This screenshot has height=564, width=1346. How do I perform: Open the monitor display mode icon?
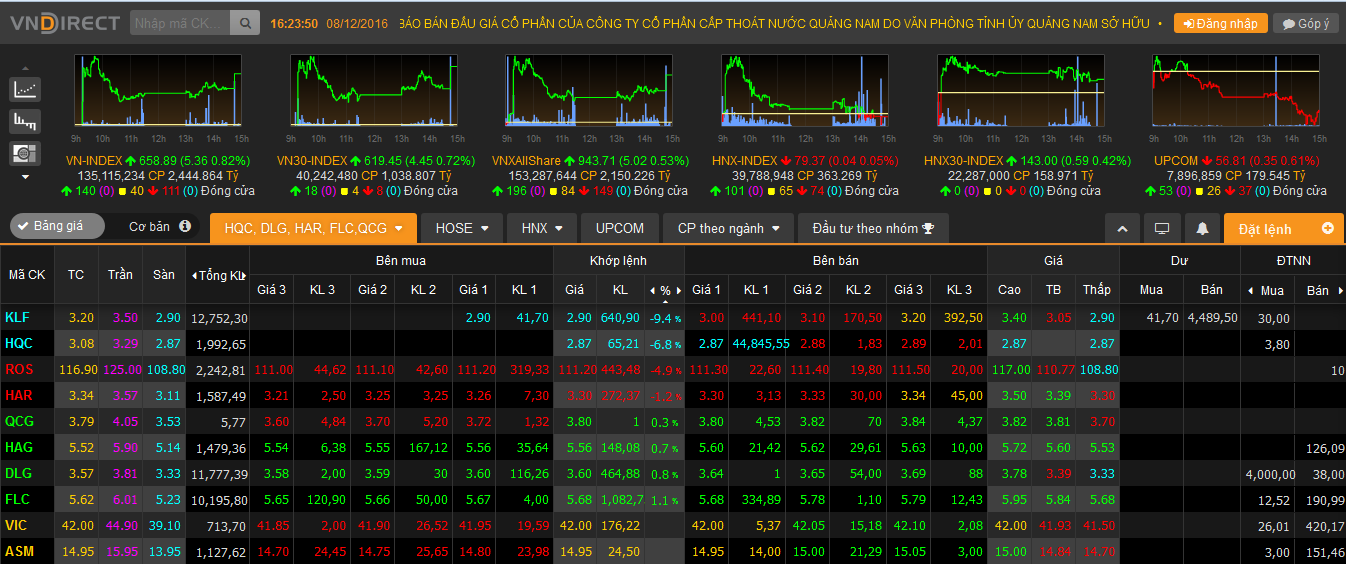1162,229
